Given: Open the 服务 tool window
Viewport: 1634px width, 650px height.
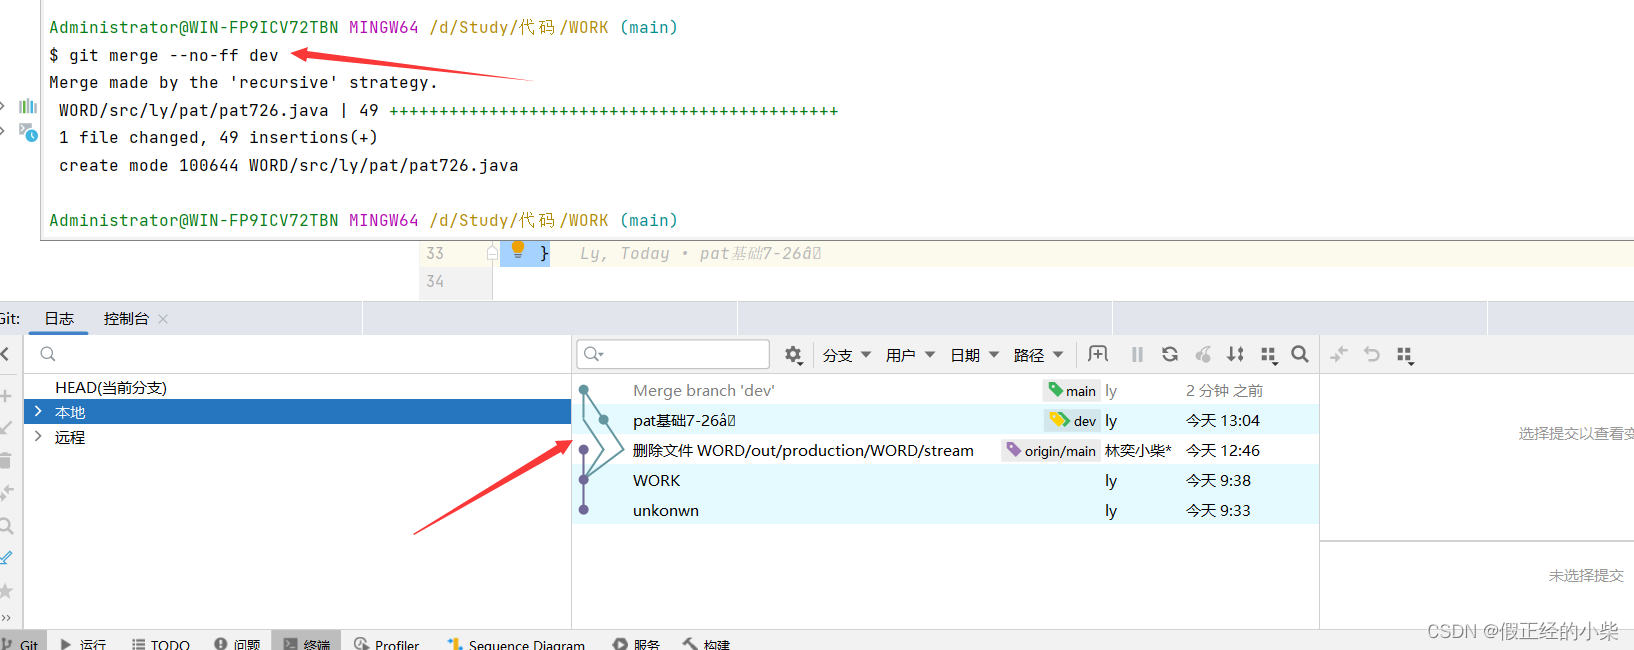Looking at the screenshot, I should [637, 644].
